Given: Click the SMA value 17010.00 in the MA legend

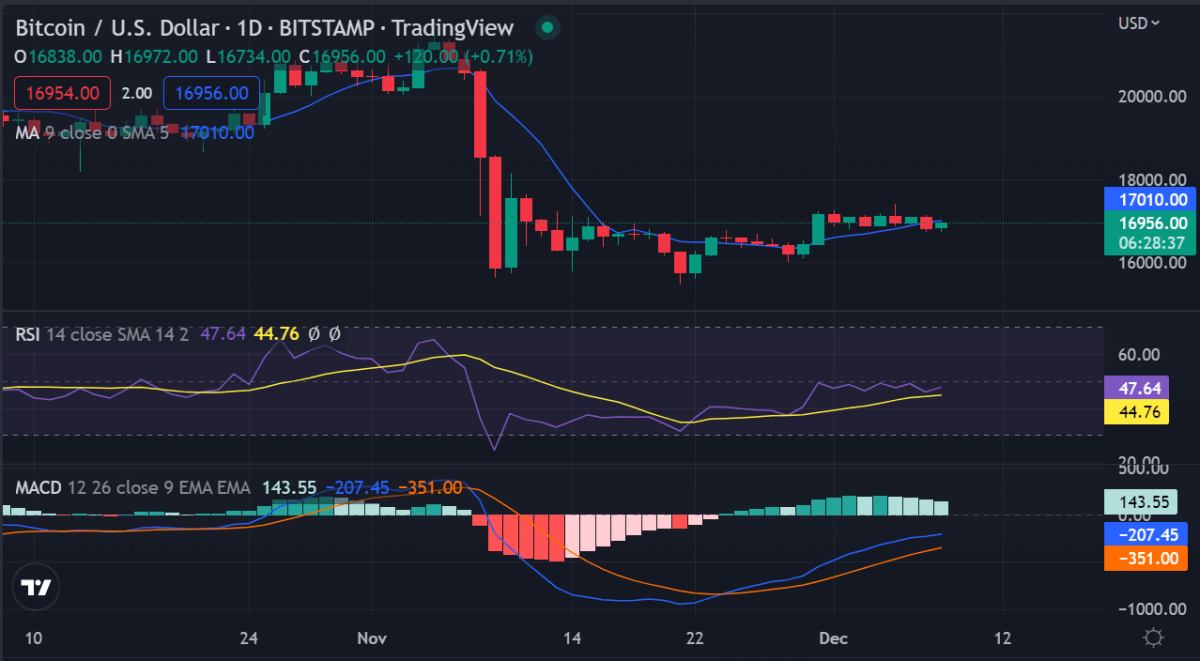Looking at the screenshot, I should pyautogui.click(x=216, y=132).
